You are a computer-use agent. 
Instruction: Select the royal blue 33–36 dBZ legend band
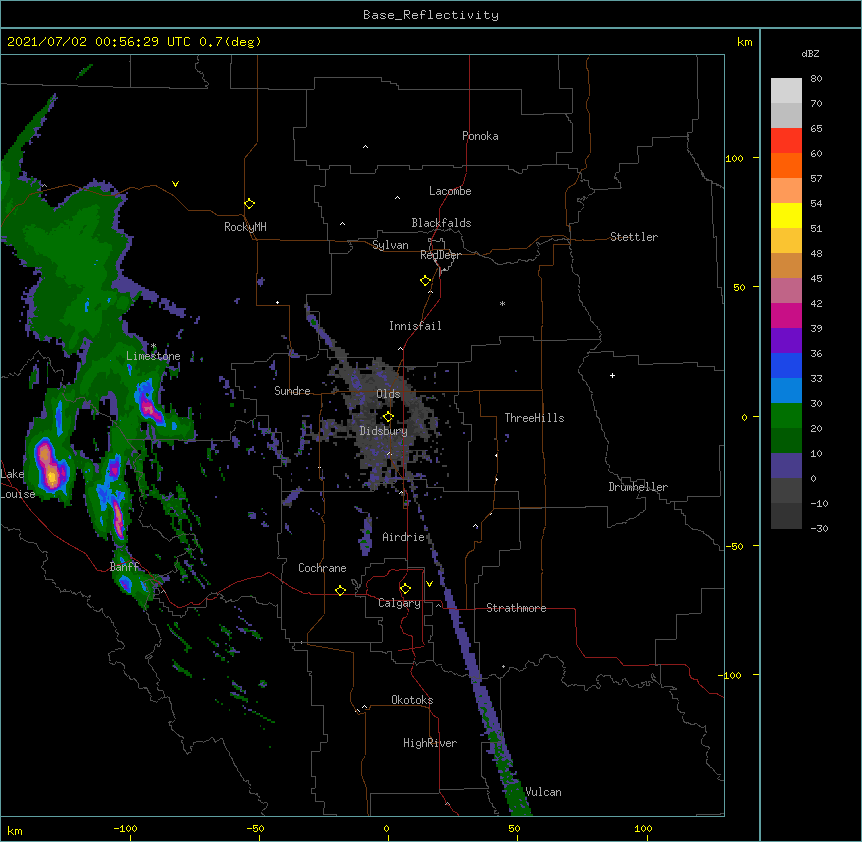click(x=786, y=365)
